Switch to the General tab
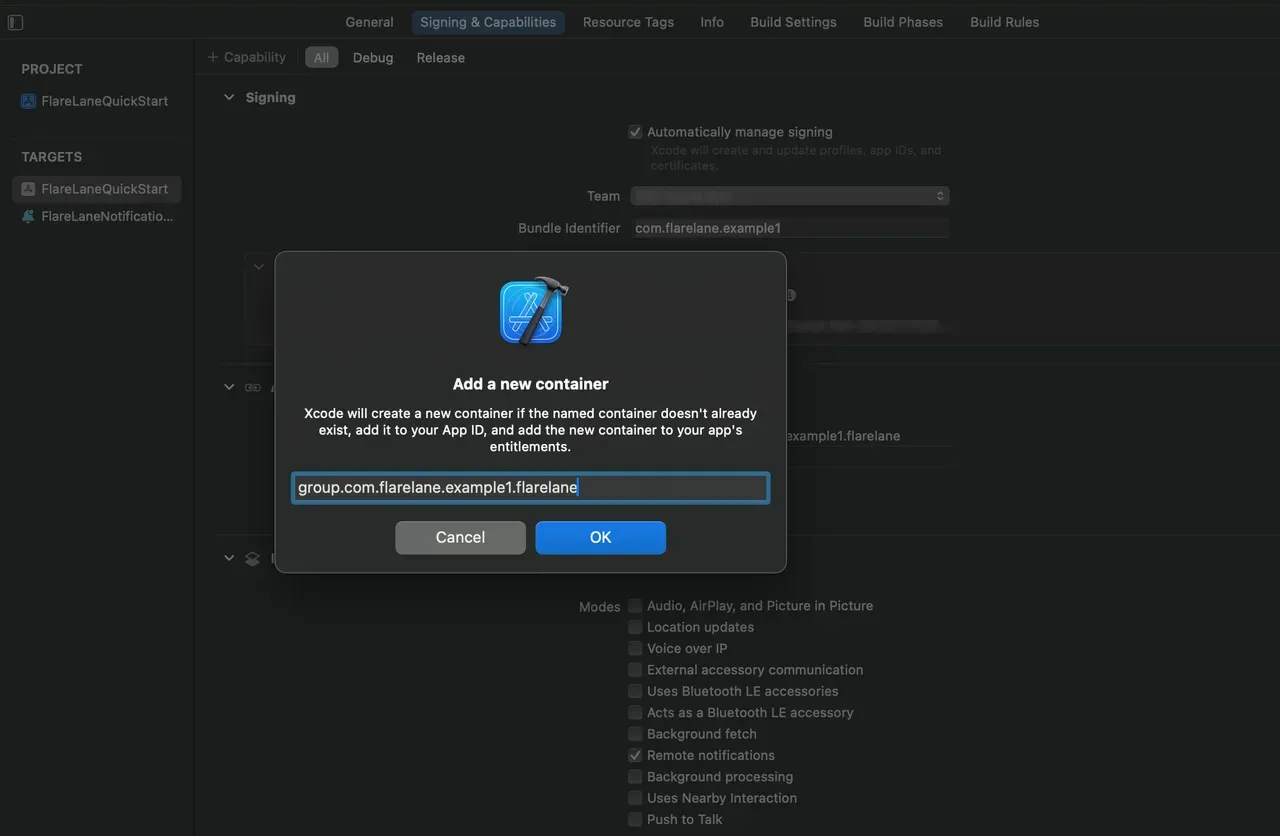1280x836 pixels. [x=370, y=22]
